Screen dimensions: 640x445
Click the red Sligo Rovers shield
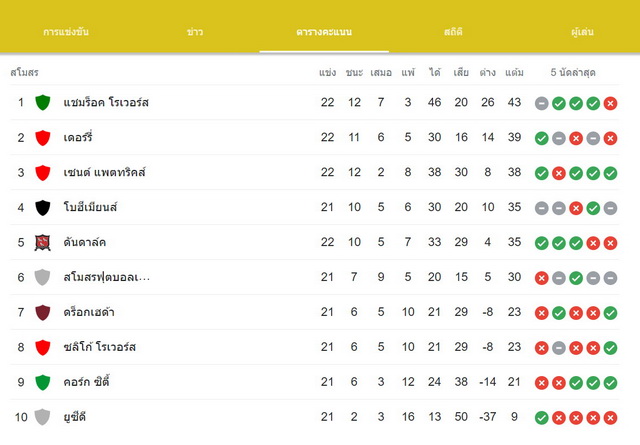[43, 347]
